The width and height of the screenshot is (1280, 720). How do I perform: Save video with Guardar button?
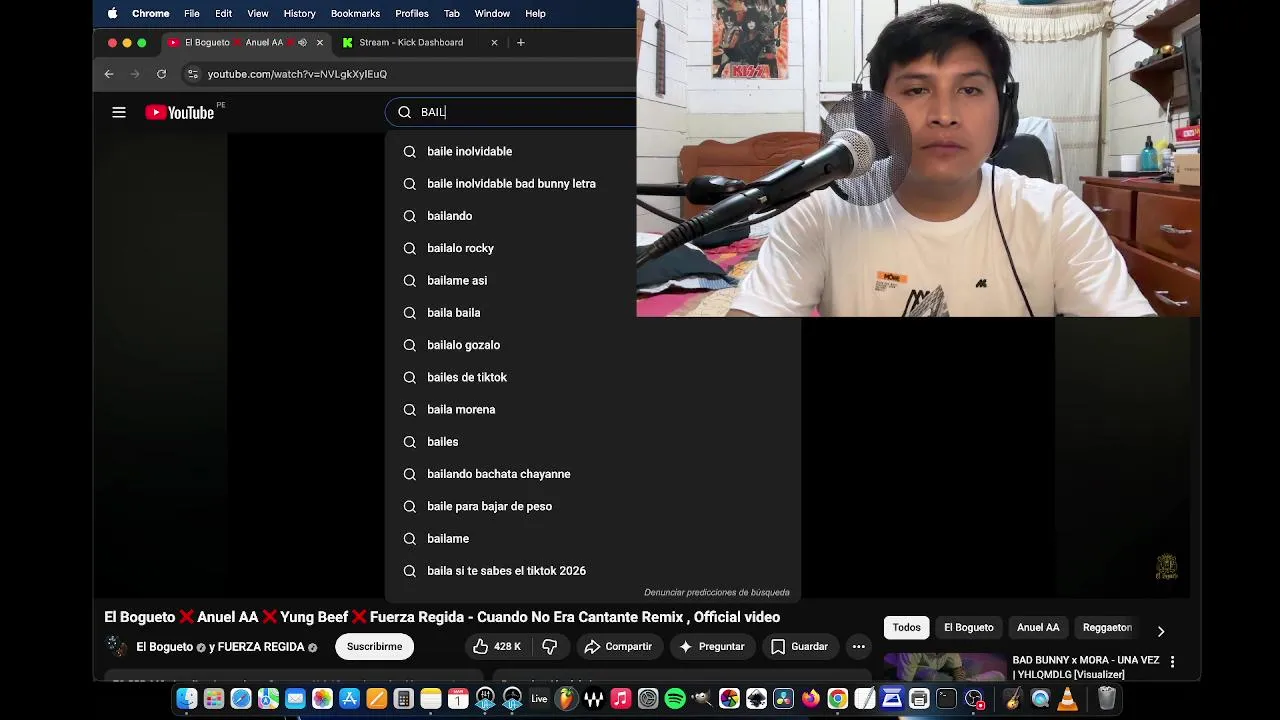[799, 647]
